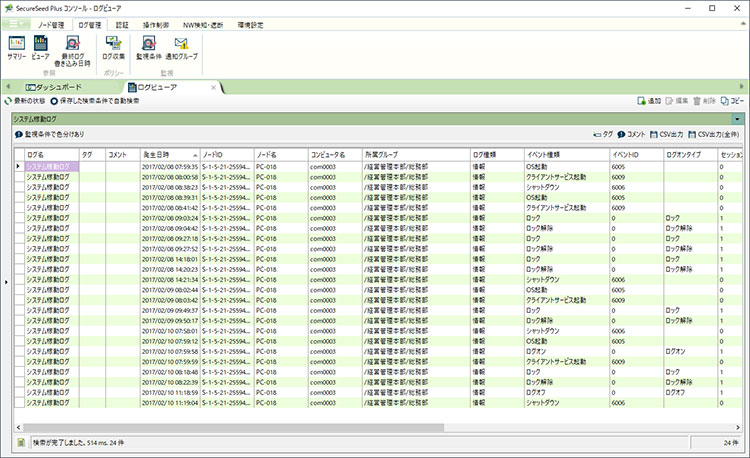
Task: Click the ビューア ribbon icon
Action: click(x=41, y=48)
